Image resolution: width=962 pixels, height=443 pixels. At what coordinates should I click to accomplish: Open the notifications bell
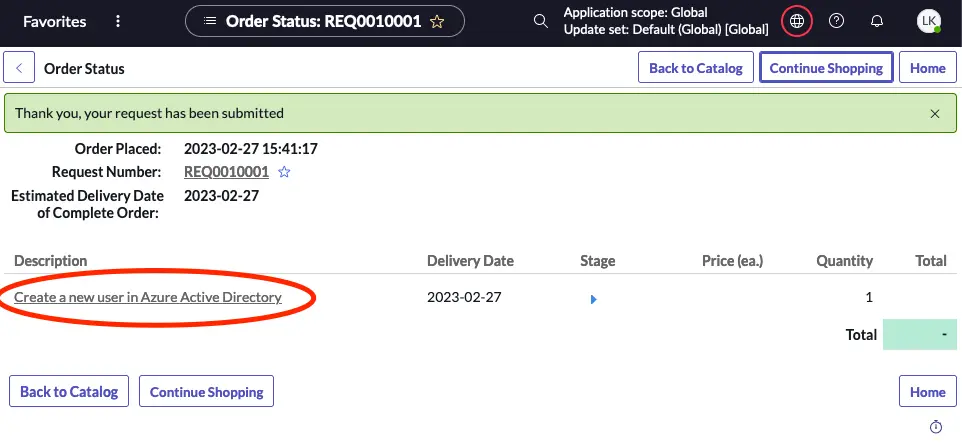coord(877,21)
